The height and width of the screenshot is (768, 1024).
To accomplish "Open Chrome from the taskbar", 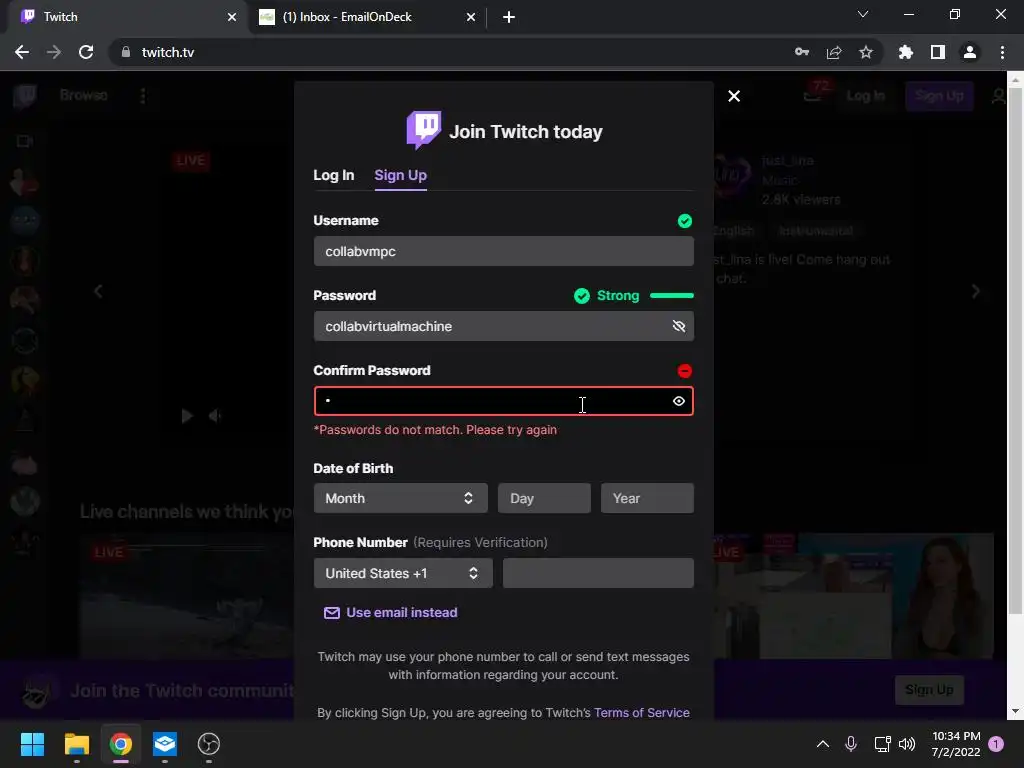I will tap(121, 744).
